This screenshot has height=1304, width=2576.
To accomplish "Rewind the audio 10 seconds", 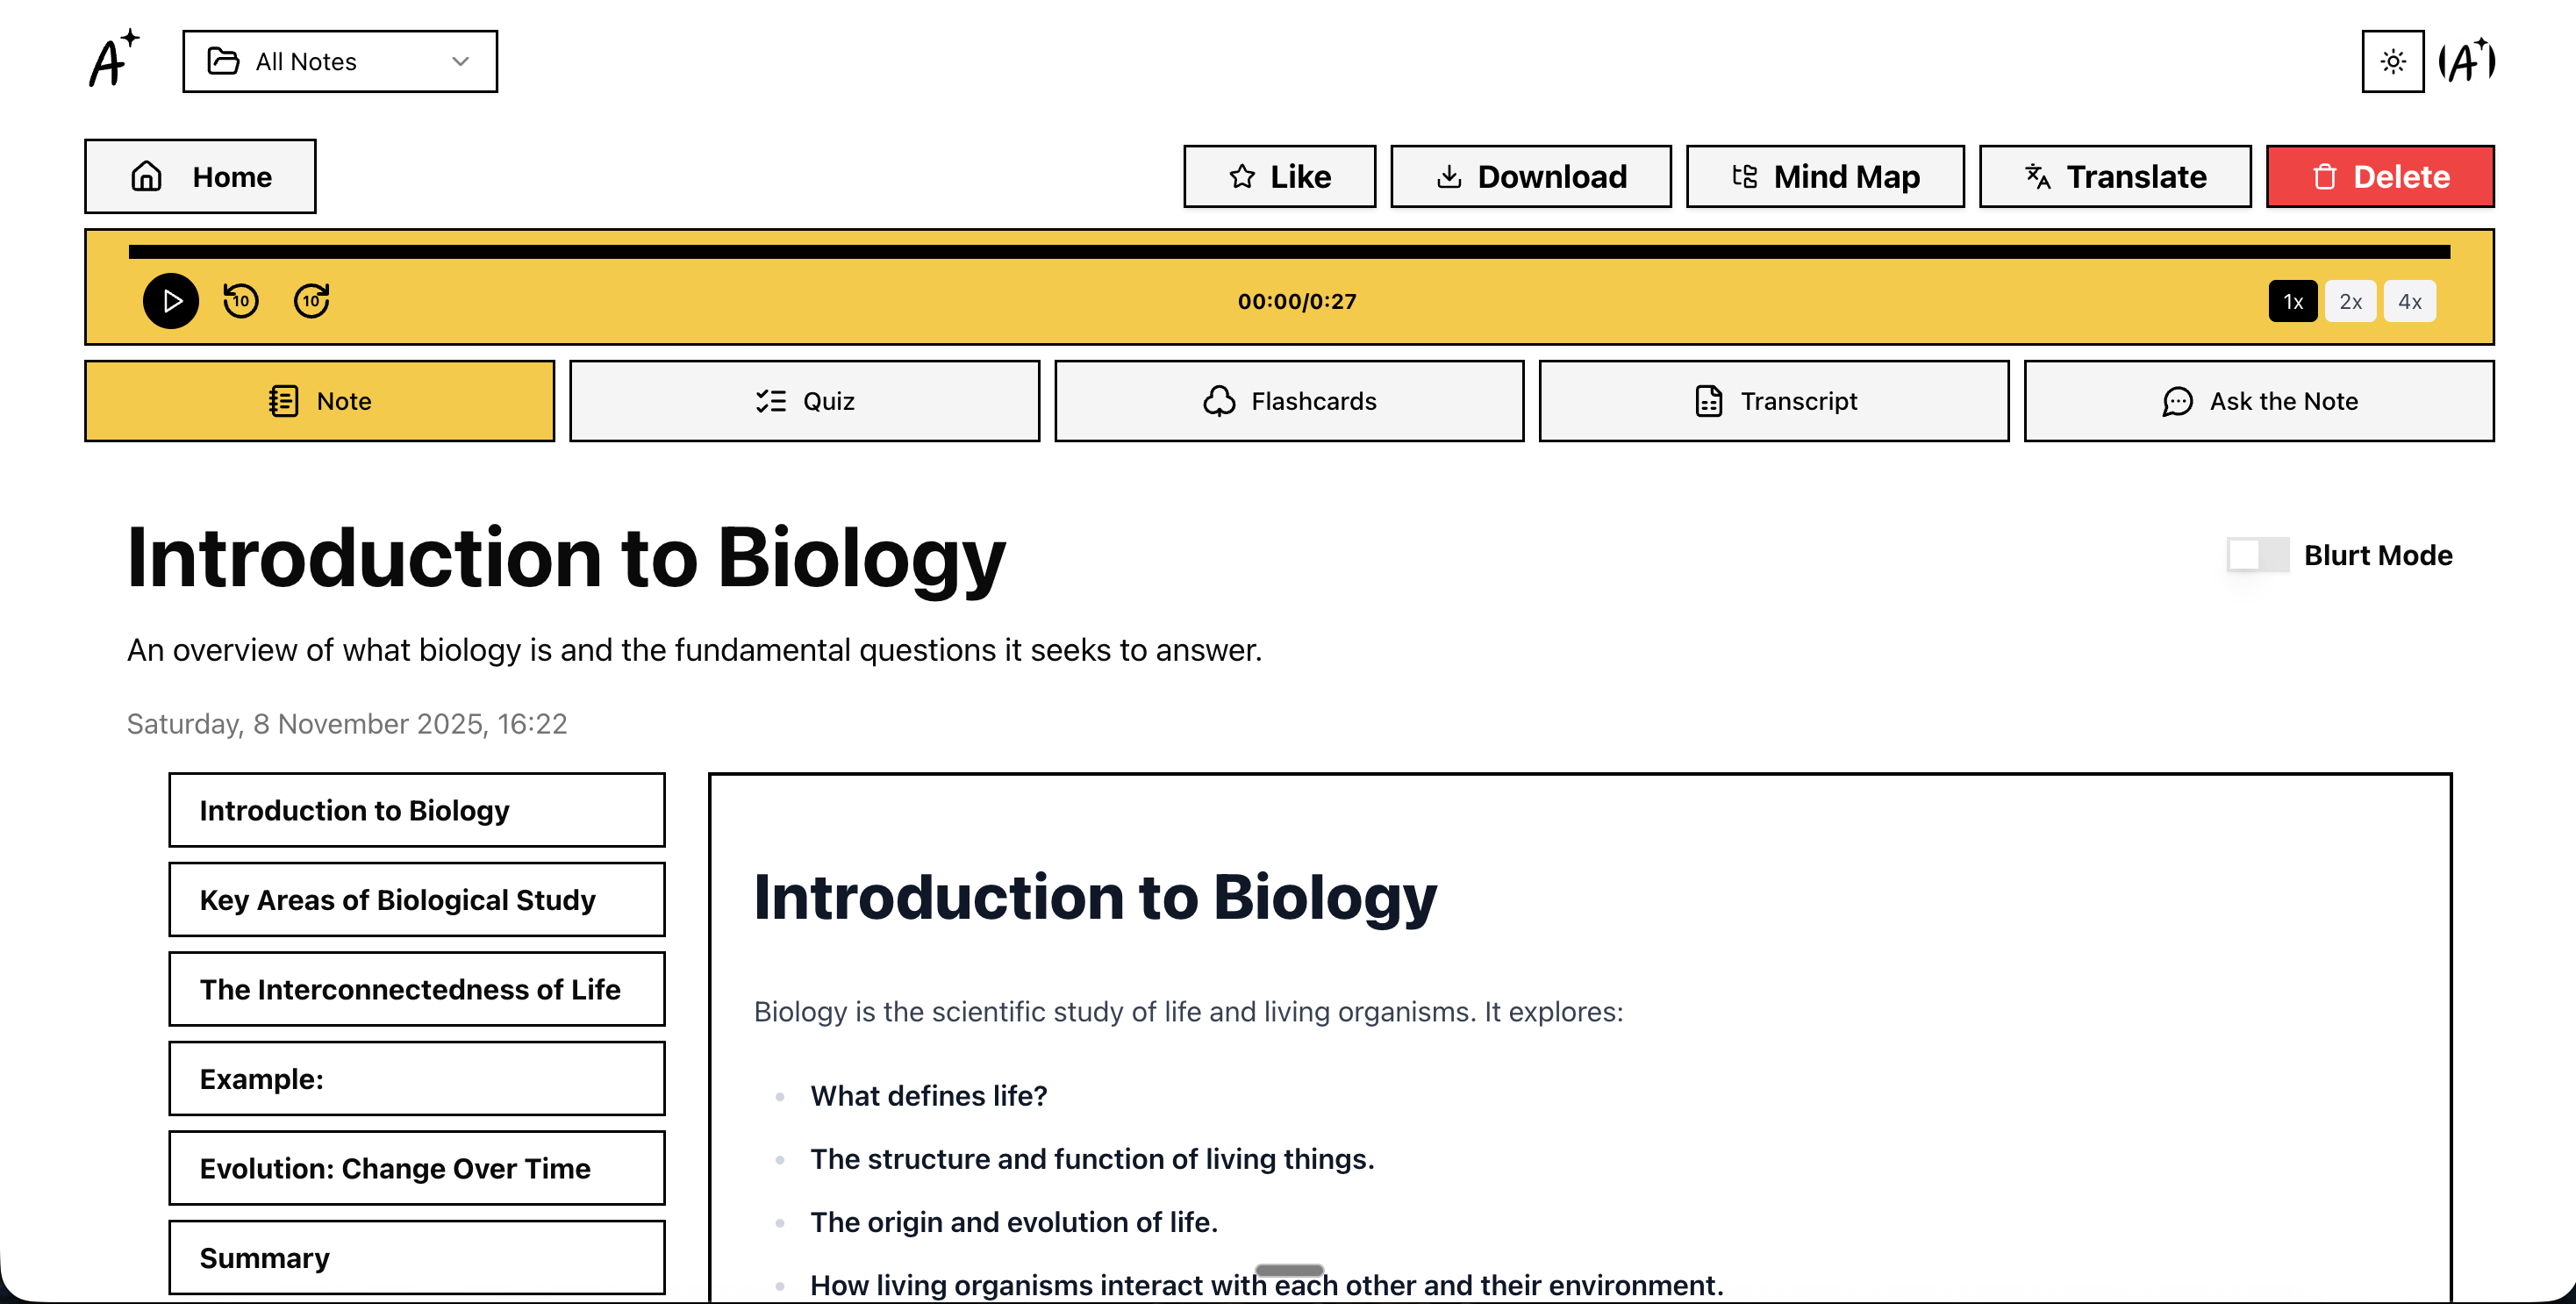I will (x=240, y=300).
